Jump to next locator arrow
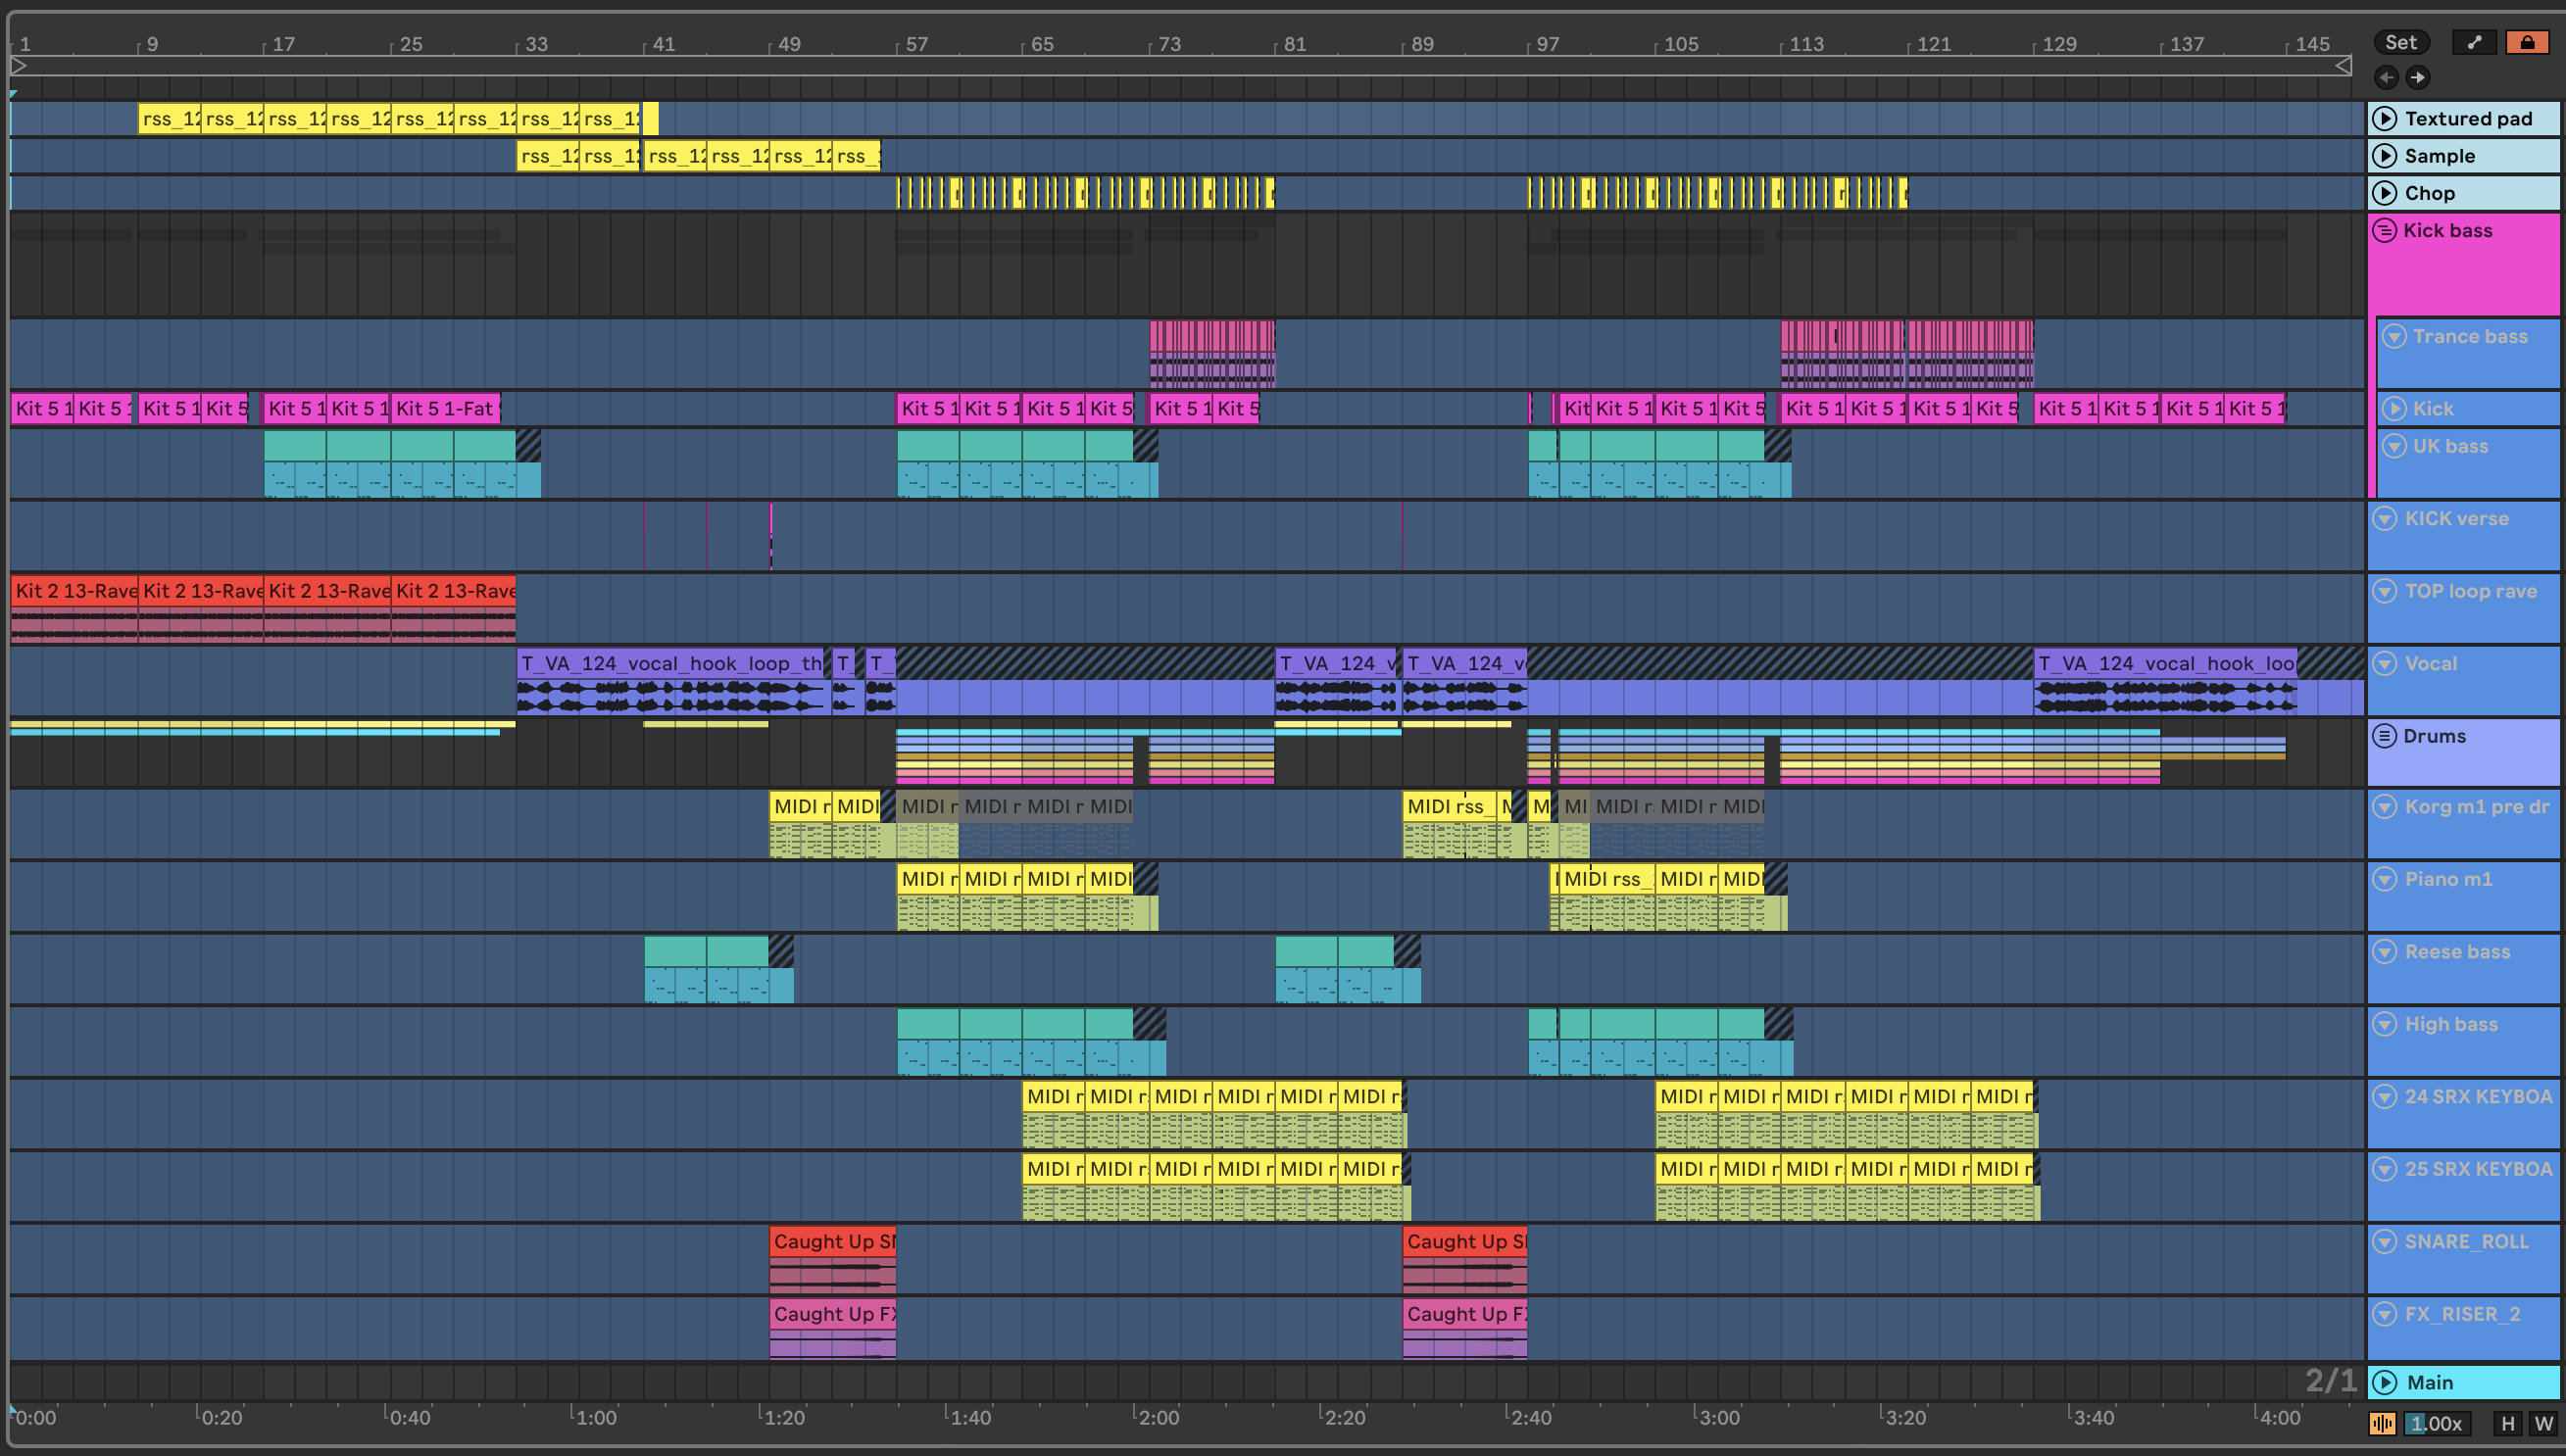This screenshot has width=2566, height=1456. (x=2417, y=77)
